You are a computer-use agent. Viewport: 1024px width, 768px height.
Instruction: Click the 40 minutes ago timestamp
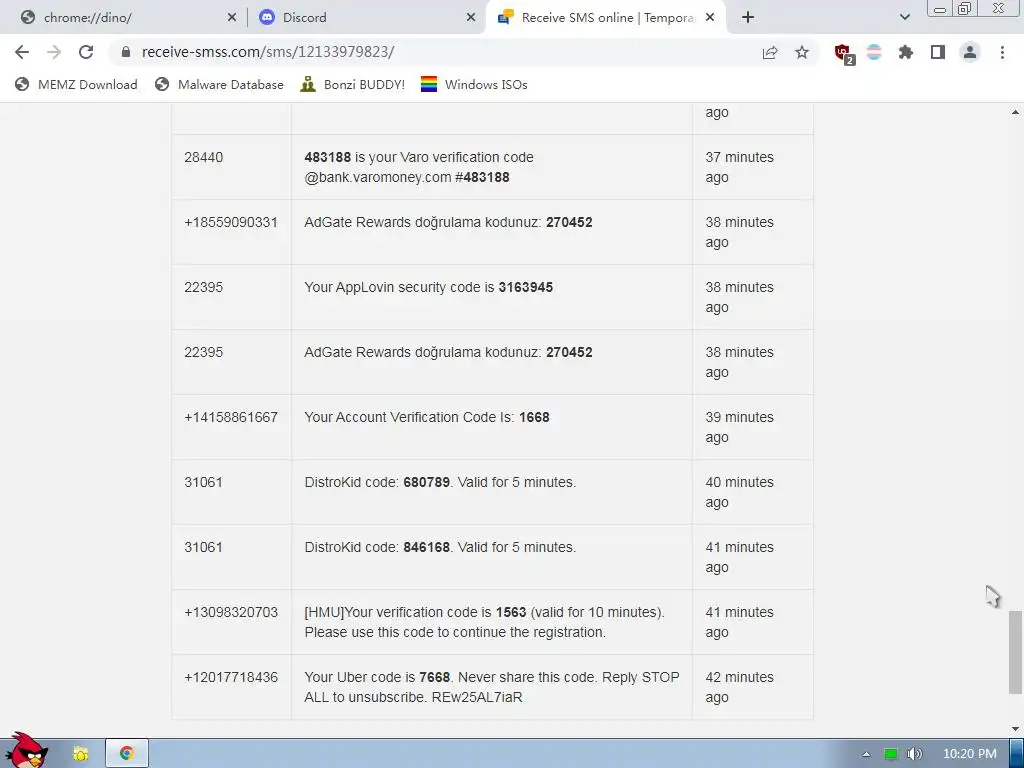click(739, 492)
